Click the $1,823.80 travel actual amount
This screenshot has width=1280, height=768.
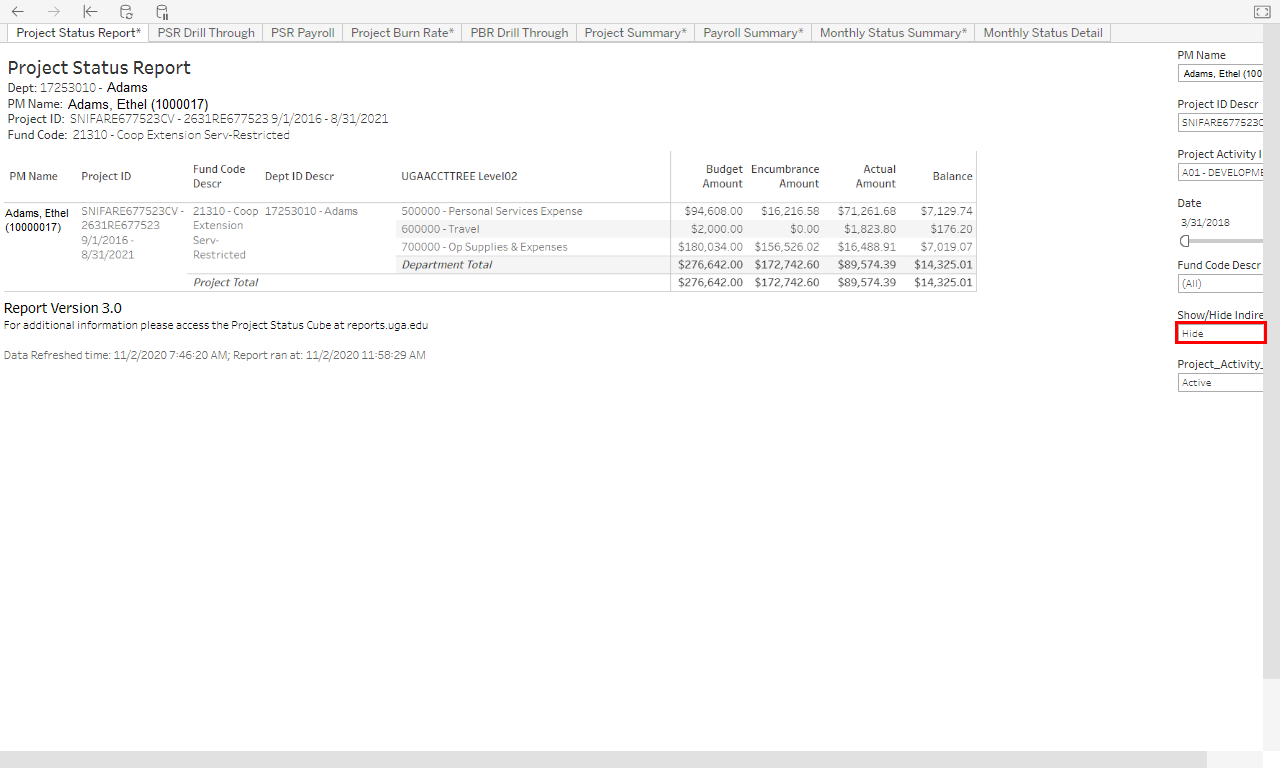click(870, 229)
